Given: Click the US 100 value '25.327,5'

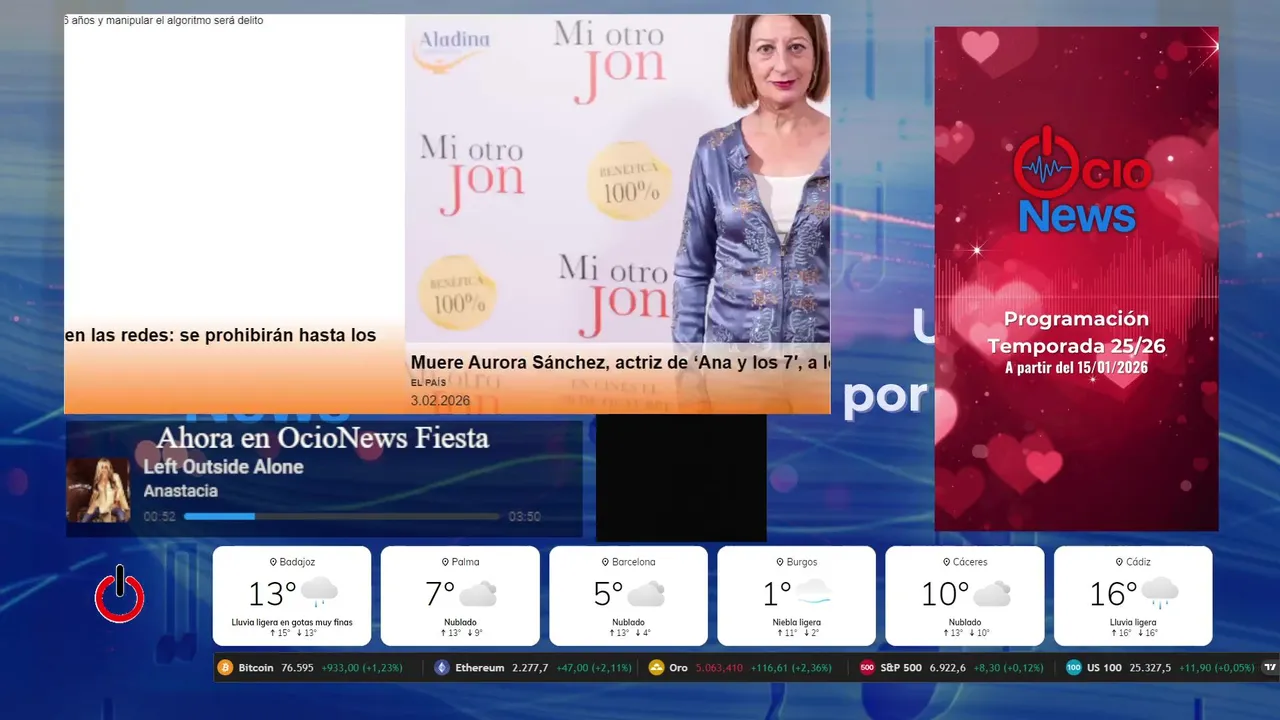Looking at the screenshot, I should (1151, 668).
